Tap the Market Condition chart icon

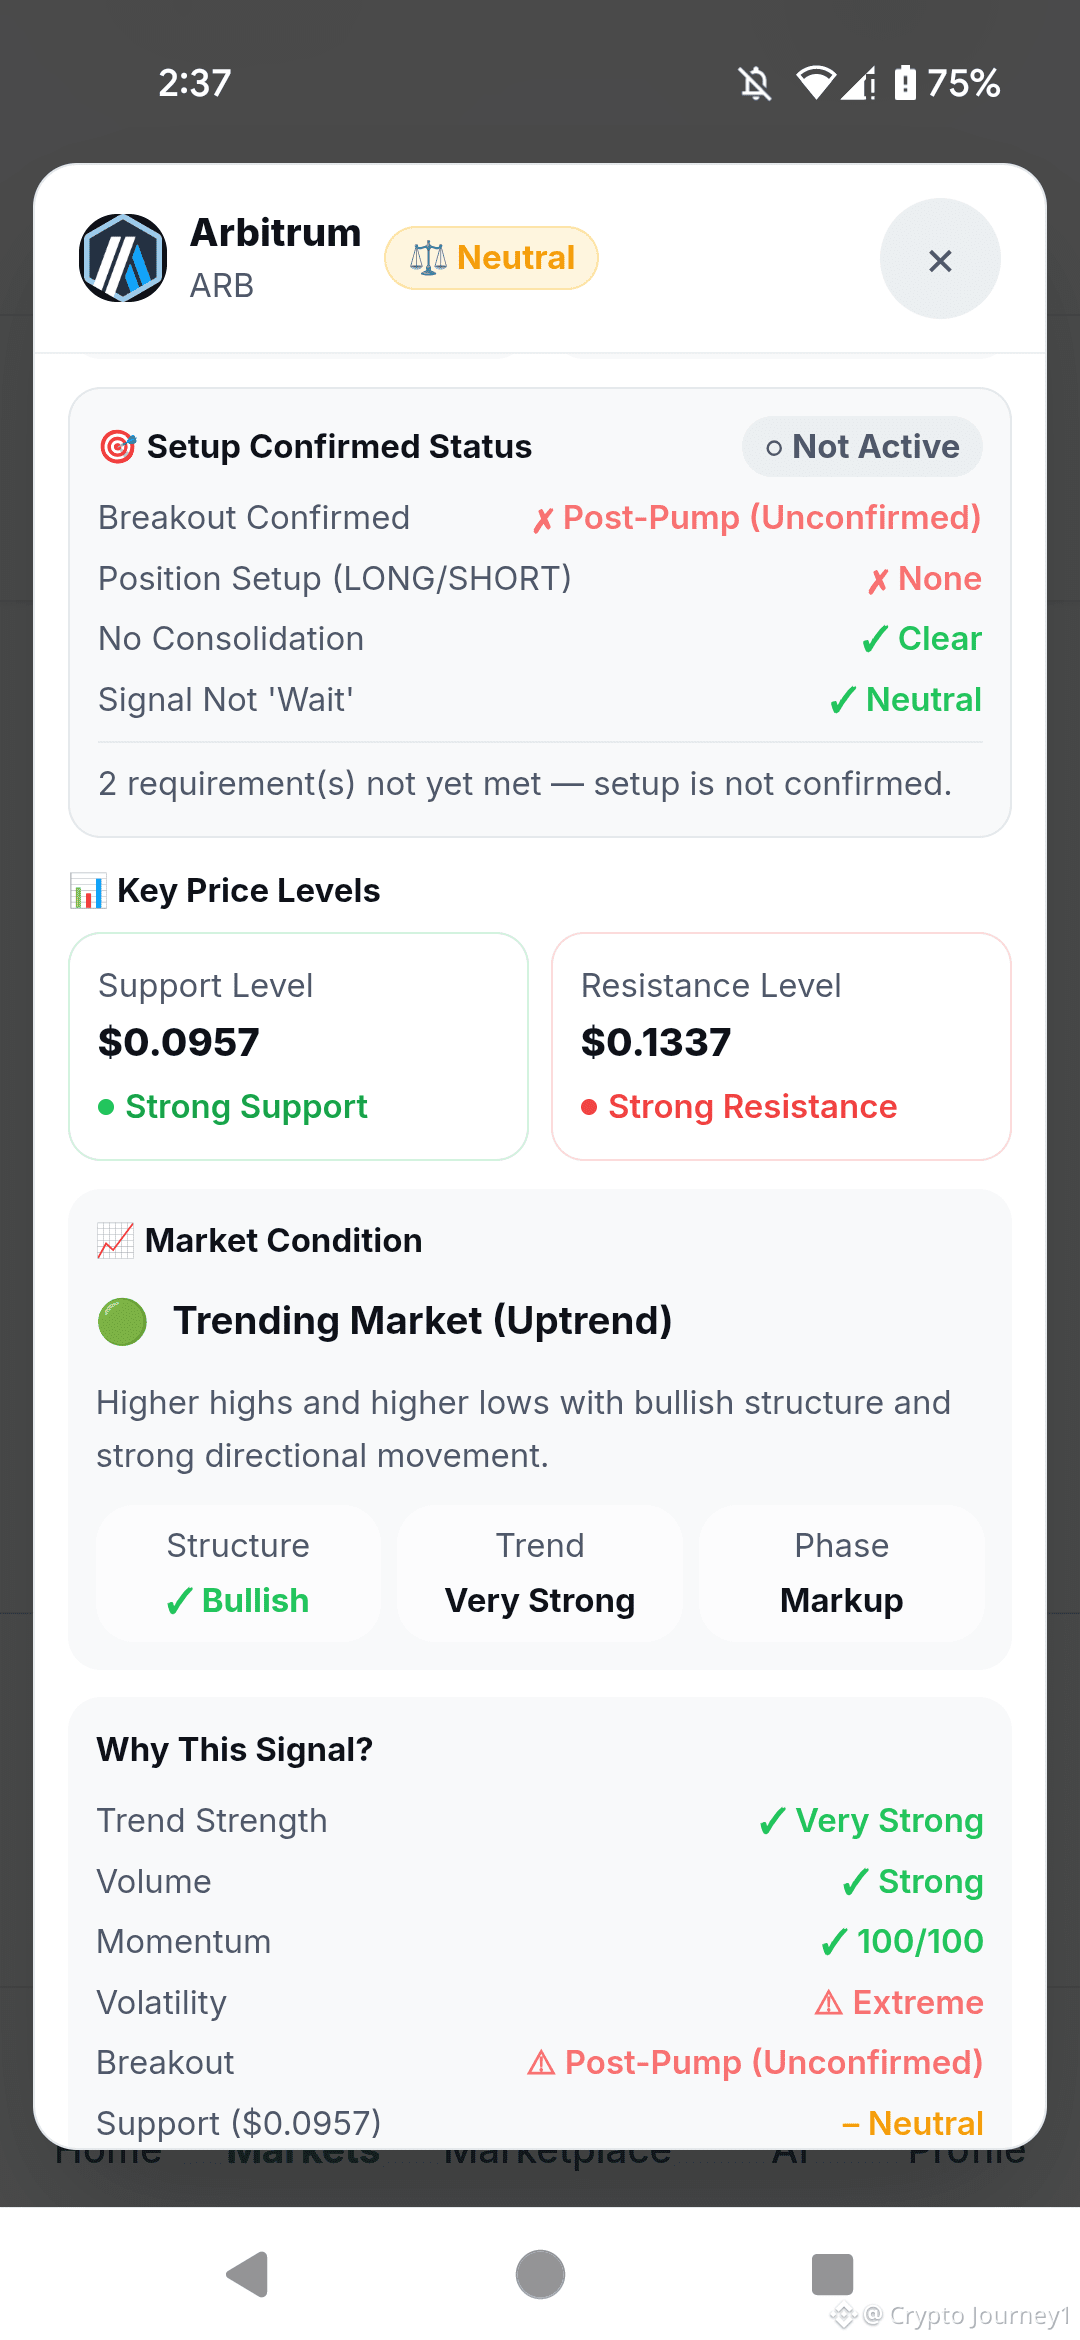pyautogui.click(x=116, y=1240)
